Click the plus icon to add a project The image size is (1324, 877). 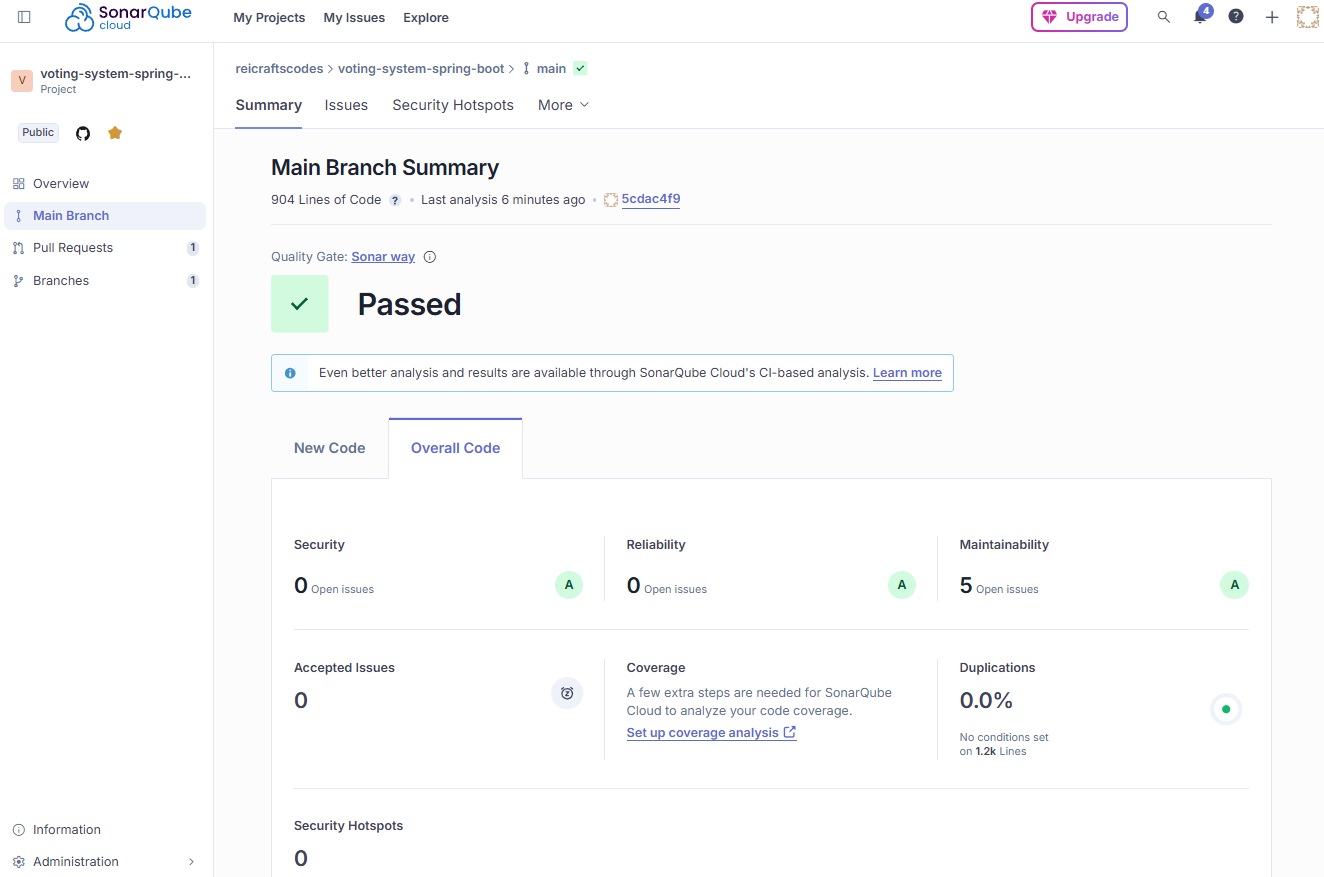(1271, 17)
